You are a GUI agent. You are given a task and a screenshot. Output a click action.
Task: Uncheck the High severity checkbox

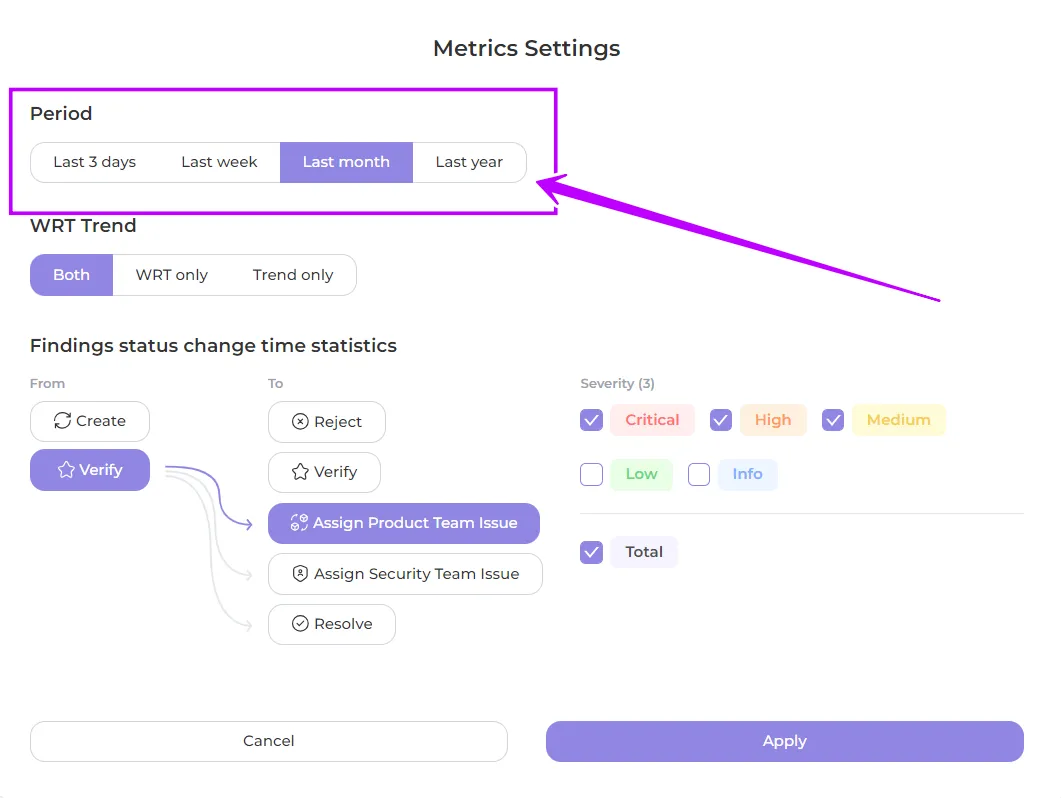721,420
